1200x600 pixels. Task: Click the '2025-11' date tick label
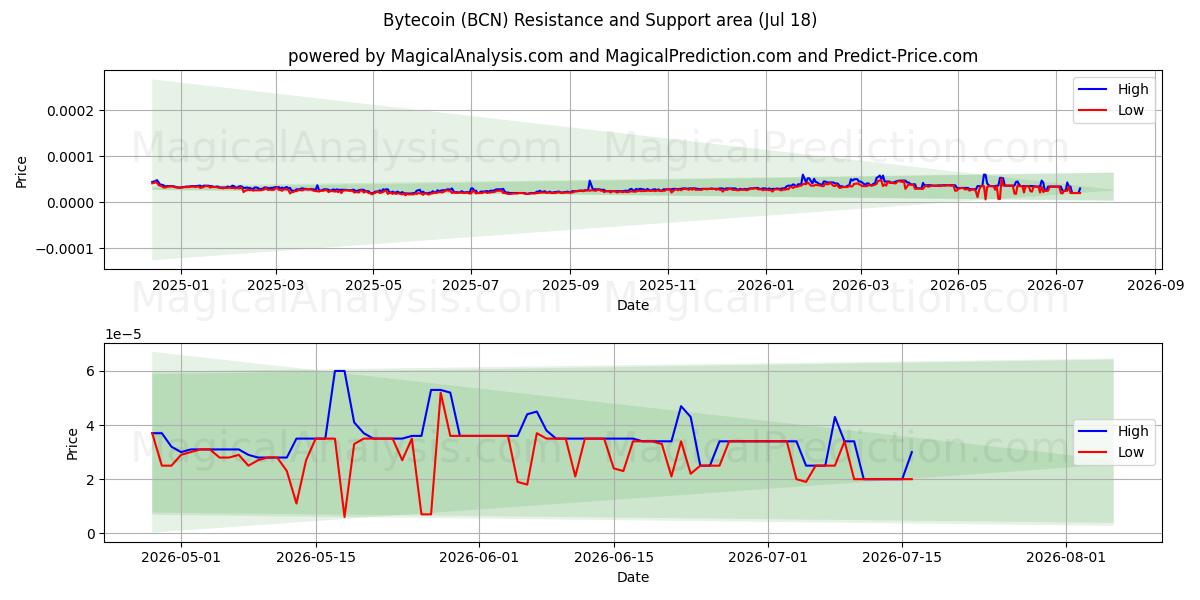[668, 286]
